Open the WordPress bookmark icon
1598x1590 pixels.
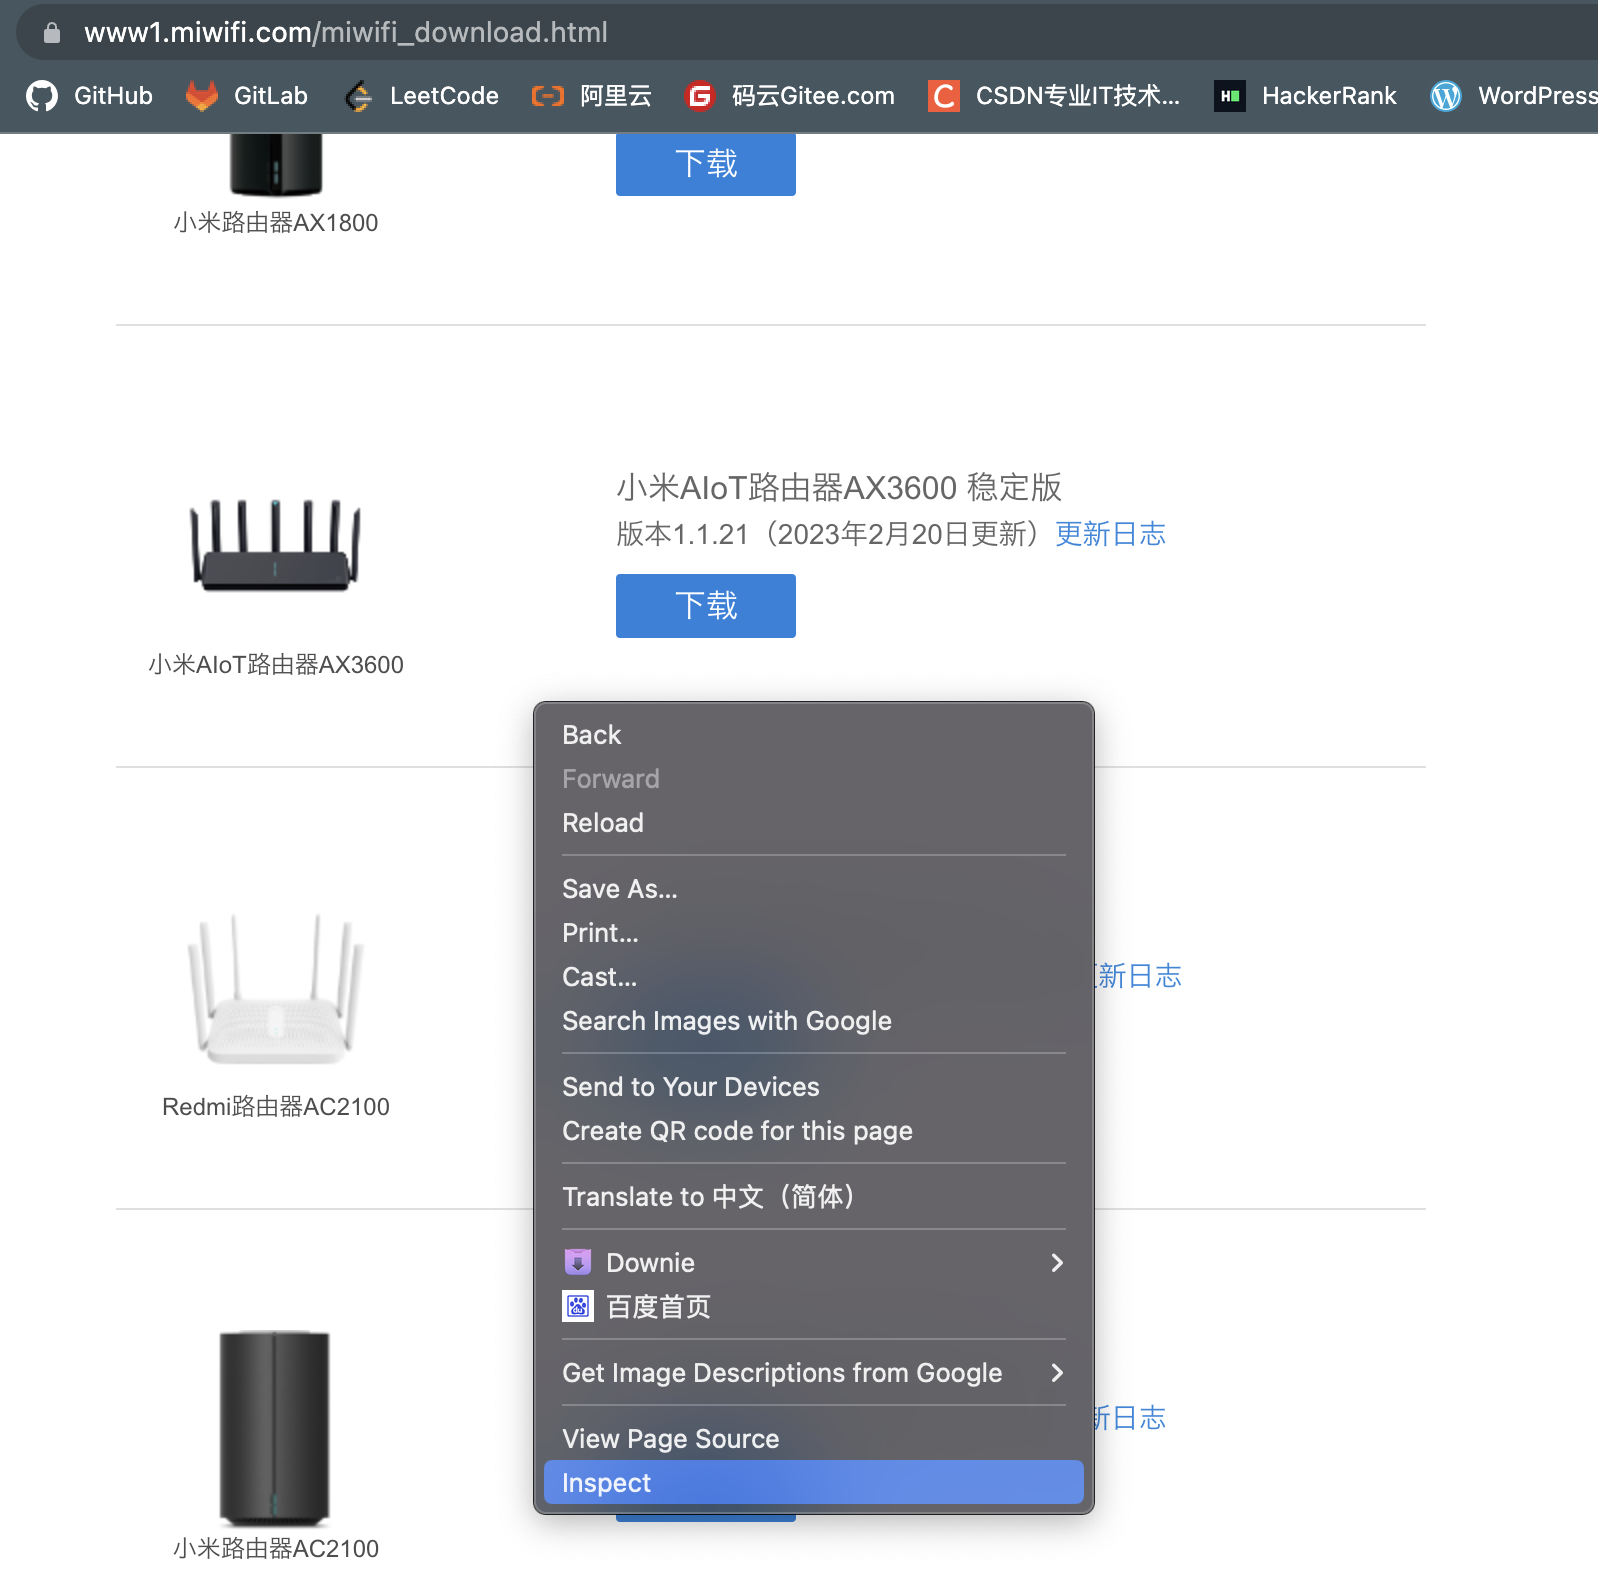[x=1446, y=96]
